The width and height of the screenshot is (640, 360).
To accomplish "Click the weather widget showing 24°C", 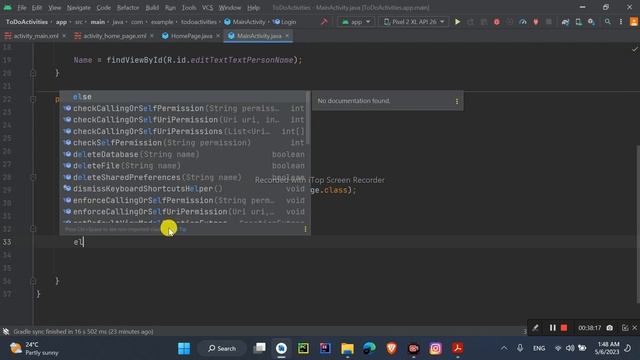I will [x=34, y=348].
